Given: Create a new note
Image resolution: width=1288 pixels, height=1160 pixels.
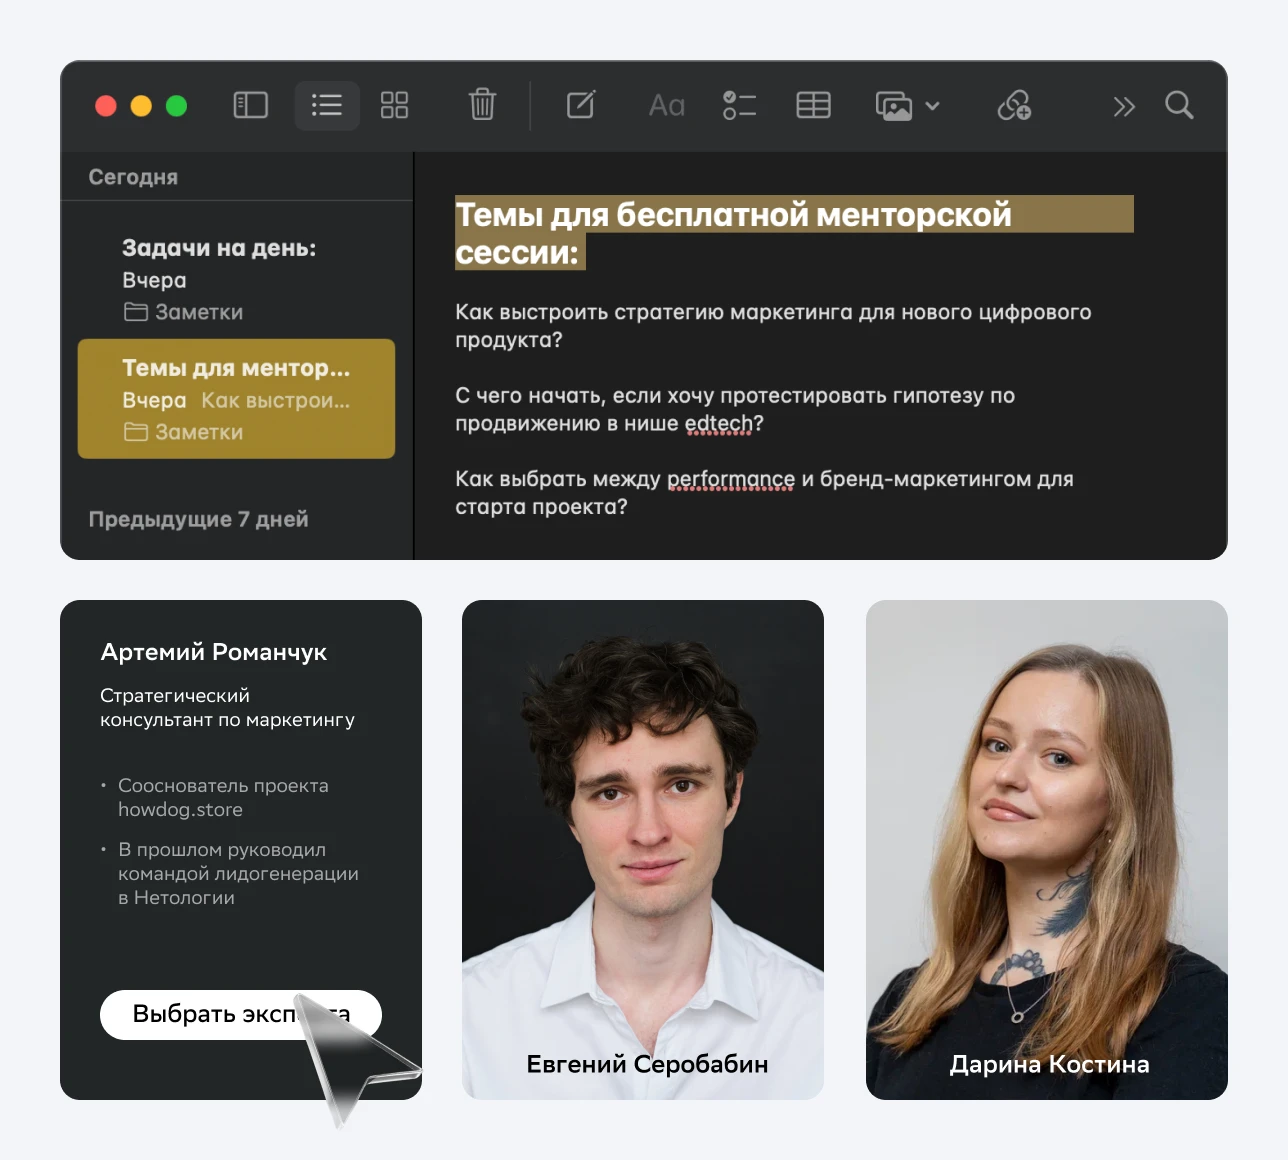Looking at the screenshot, I should pyautogui.click(x=581, y=105).
